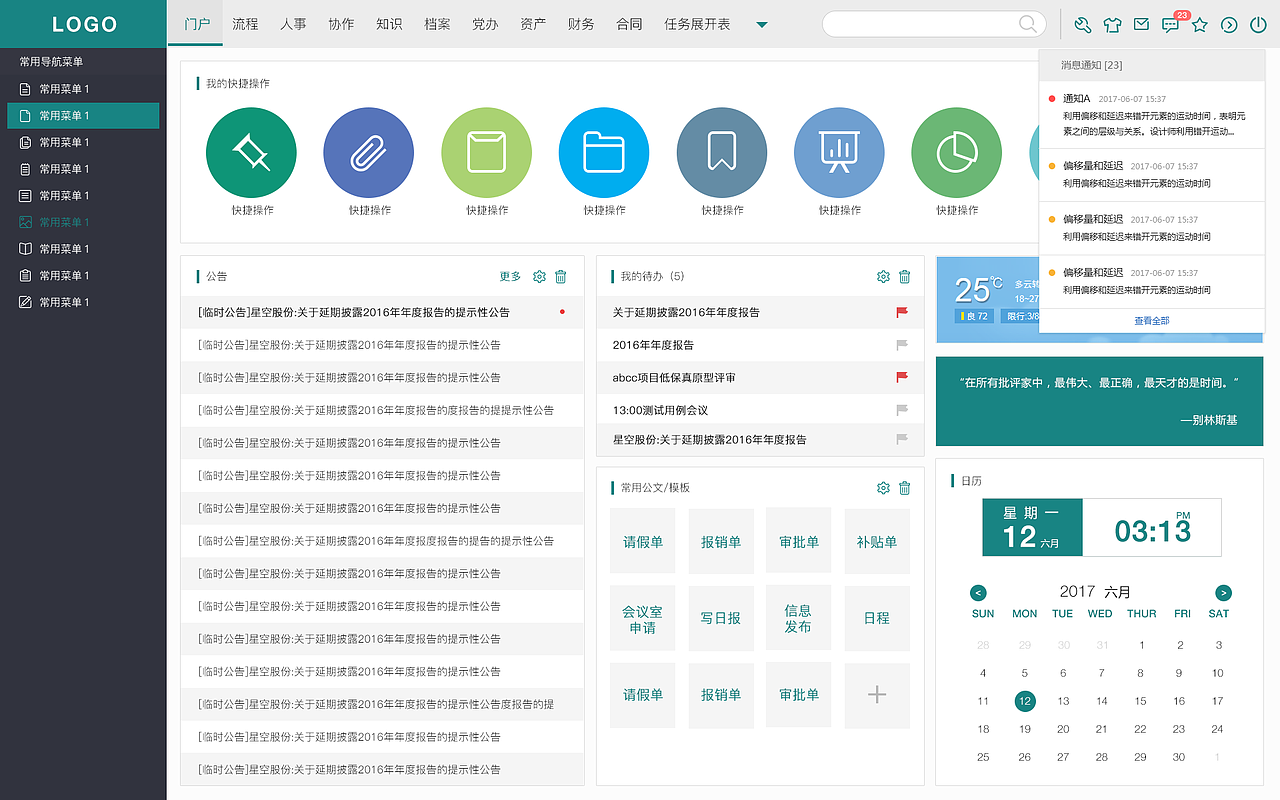Open the T-shirt theme skin icon
The image size is (1280, 800).
[x=1112, y=25]
